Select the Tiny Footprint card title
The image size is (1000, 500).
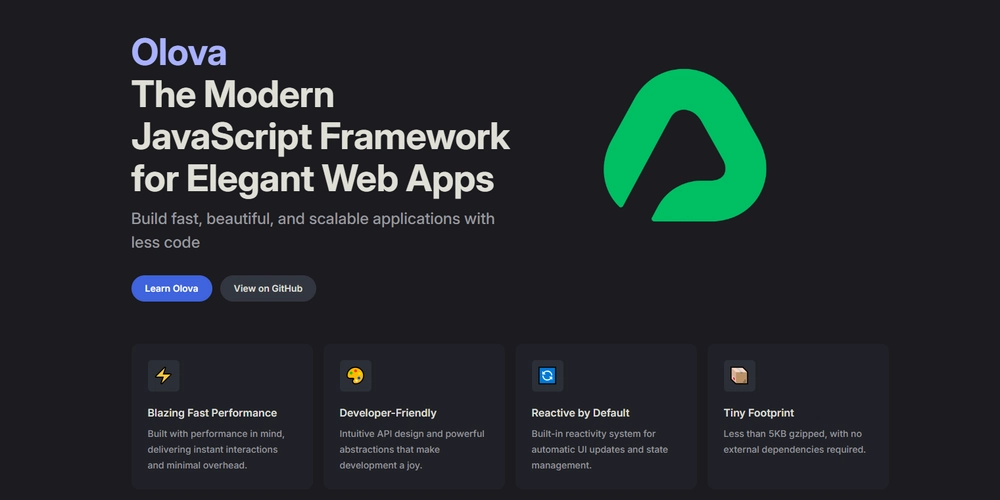[x=759, y=413]
